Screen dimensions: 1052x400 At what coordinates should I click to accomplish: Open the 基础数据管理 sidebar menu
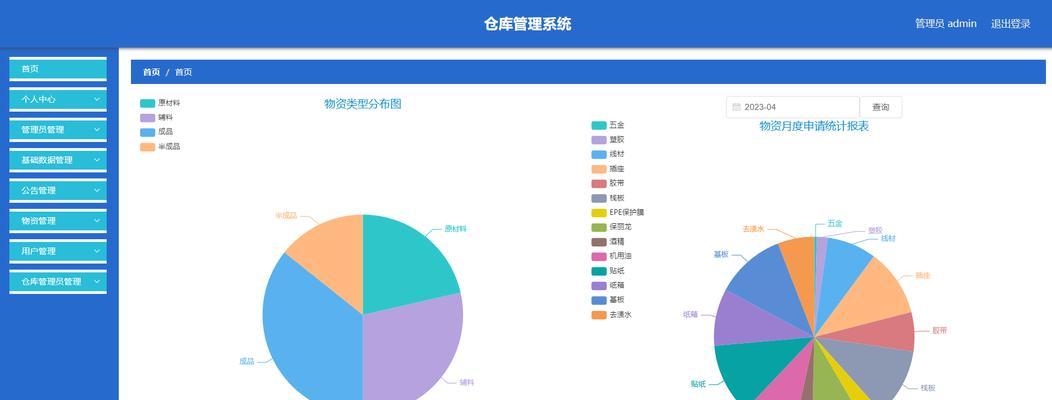tap(58, 160)
